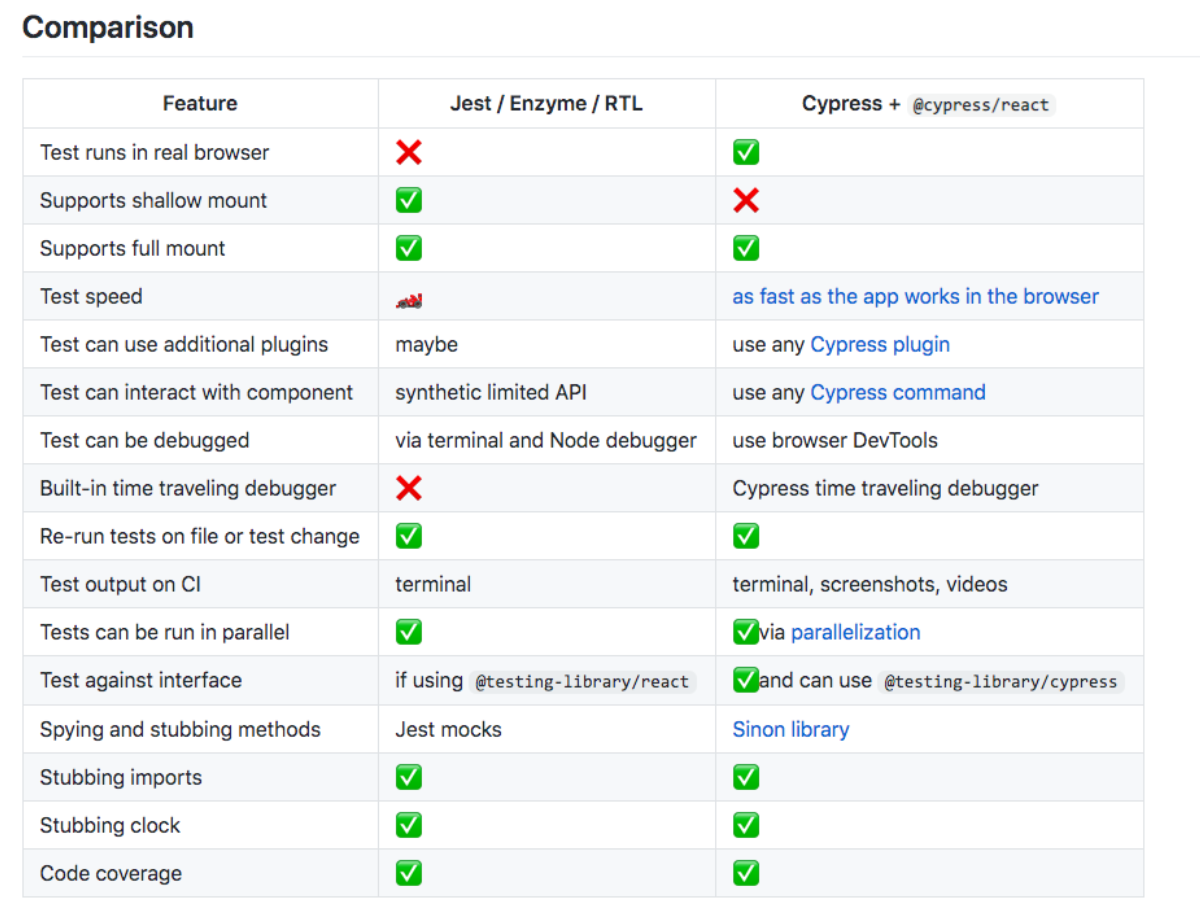Screen dimensions: 1200x918
Task: Click Cypress column check in Stubbing clock row
Action: pyautogui.click(x=746, y=825)
